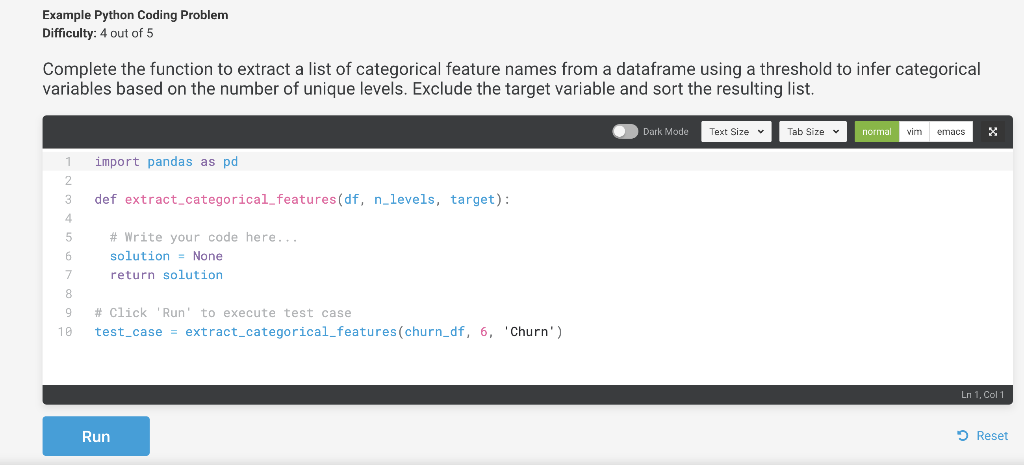The height and width of the screenshot is (468, 1024).
Task: Click the Ln 1, Col 1 status indicator
Action: [x=982, y=395]
